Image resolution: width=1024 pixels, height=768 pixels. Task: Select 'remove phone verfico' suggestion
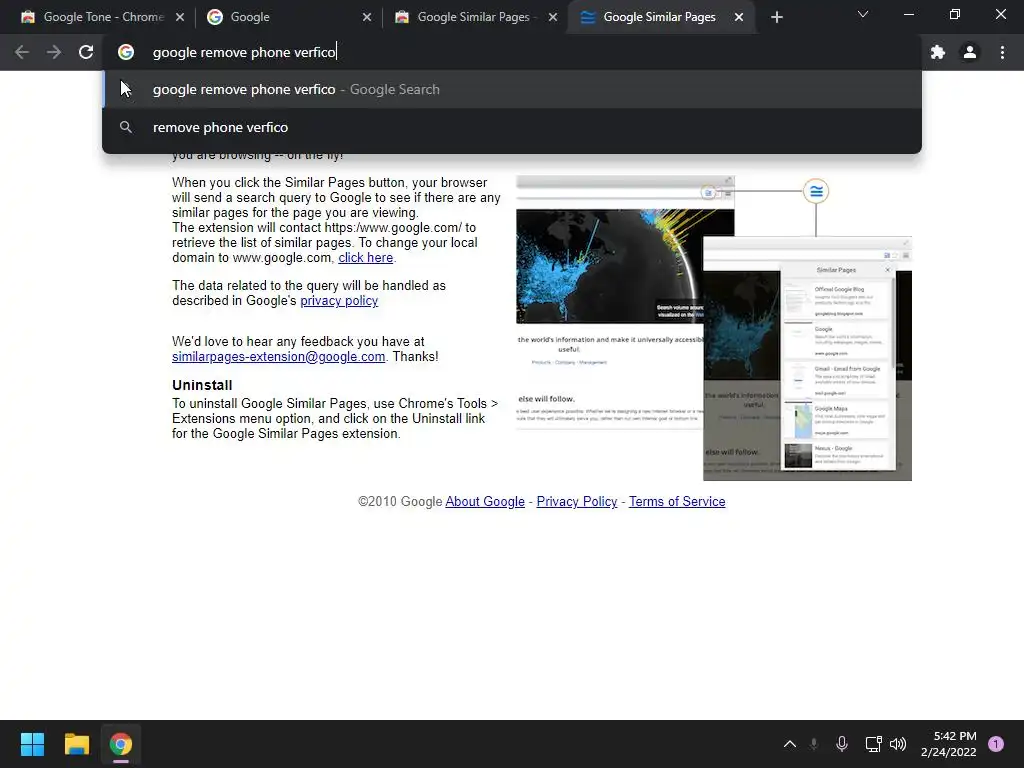pos(512,127)
